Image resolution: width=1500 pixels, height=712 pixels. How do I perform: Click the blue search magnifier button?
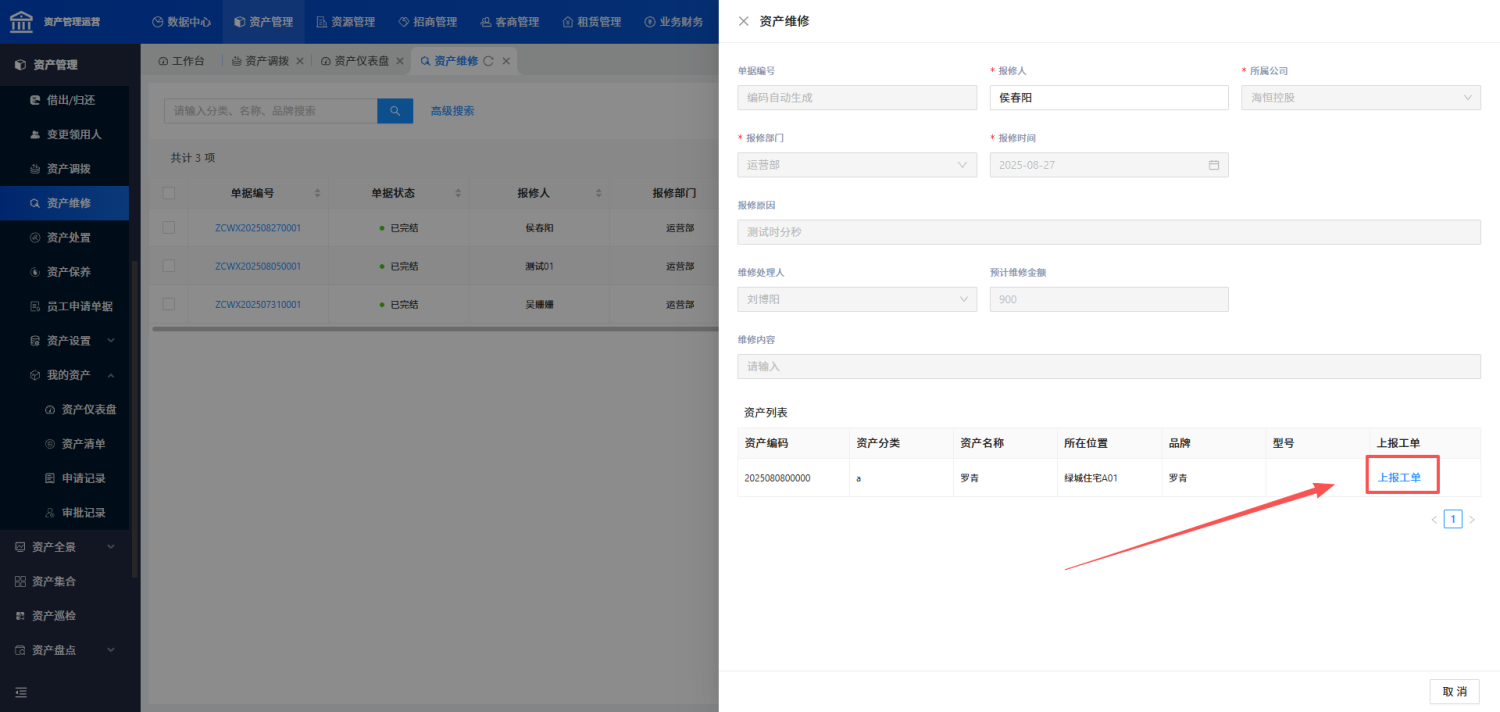coord(395,111)
